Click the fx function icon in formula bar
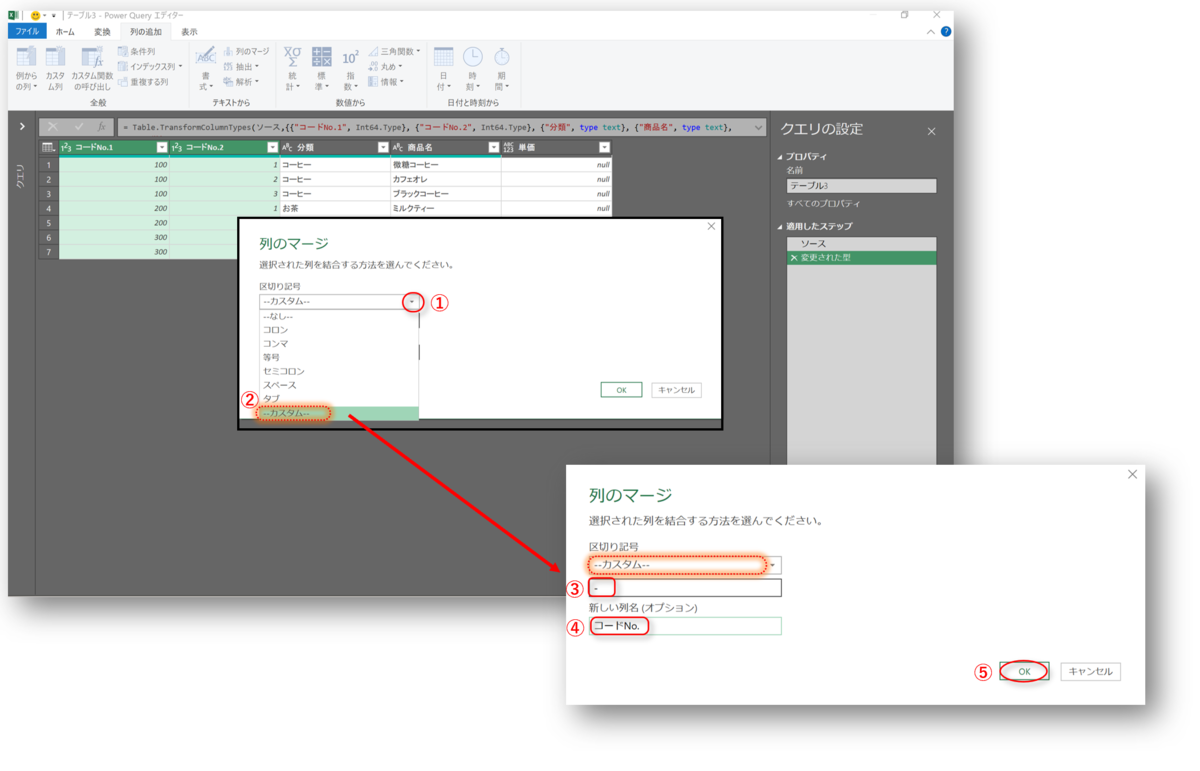Screen dimensions: 1200x771 tap(102, 127)
